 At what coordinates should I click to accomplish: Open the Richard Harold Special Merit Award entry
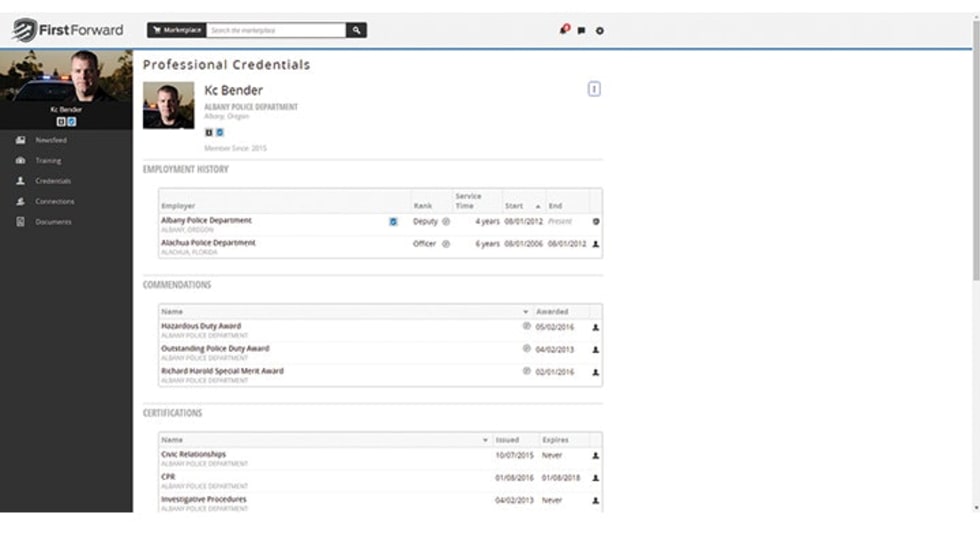point(222,371)
